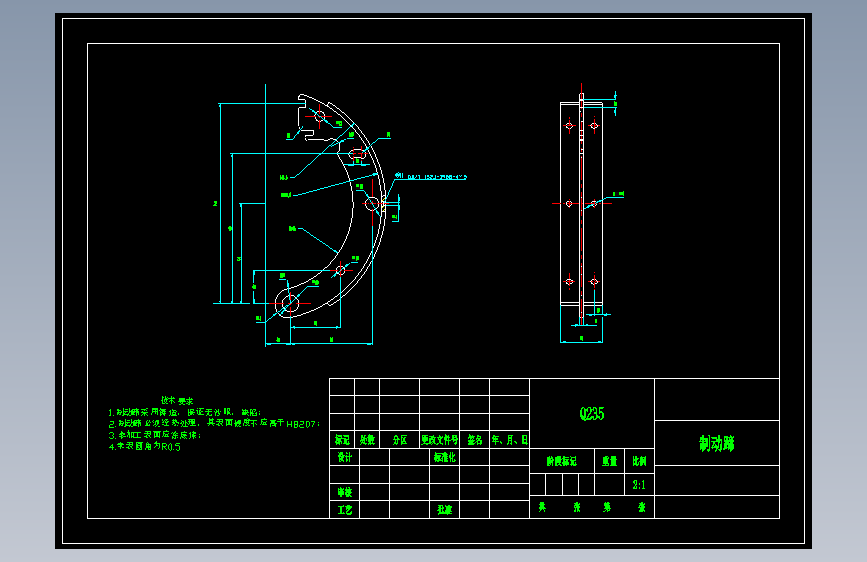Click the "重量" label cell
Viewport: 867px width, 562px height.
pyautogui.click(x=609, y=461)
